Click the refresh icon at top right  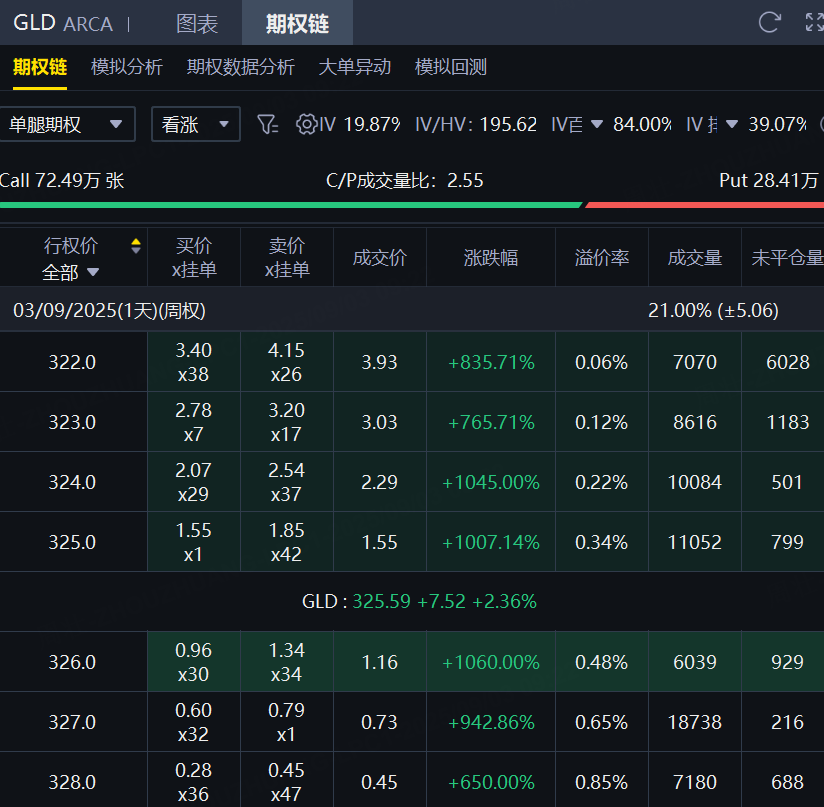click(769, 22)
